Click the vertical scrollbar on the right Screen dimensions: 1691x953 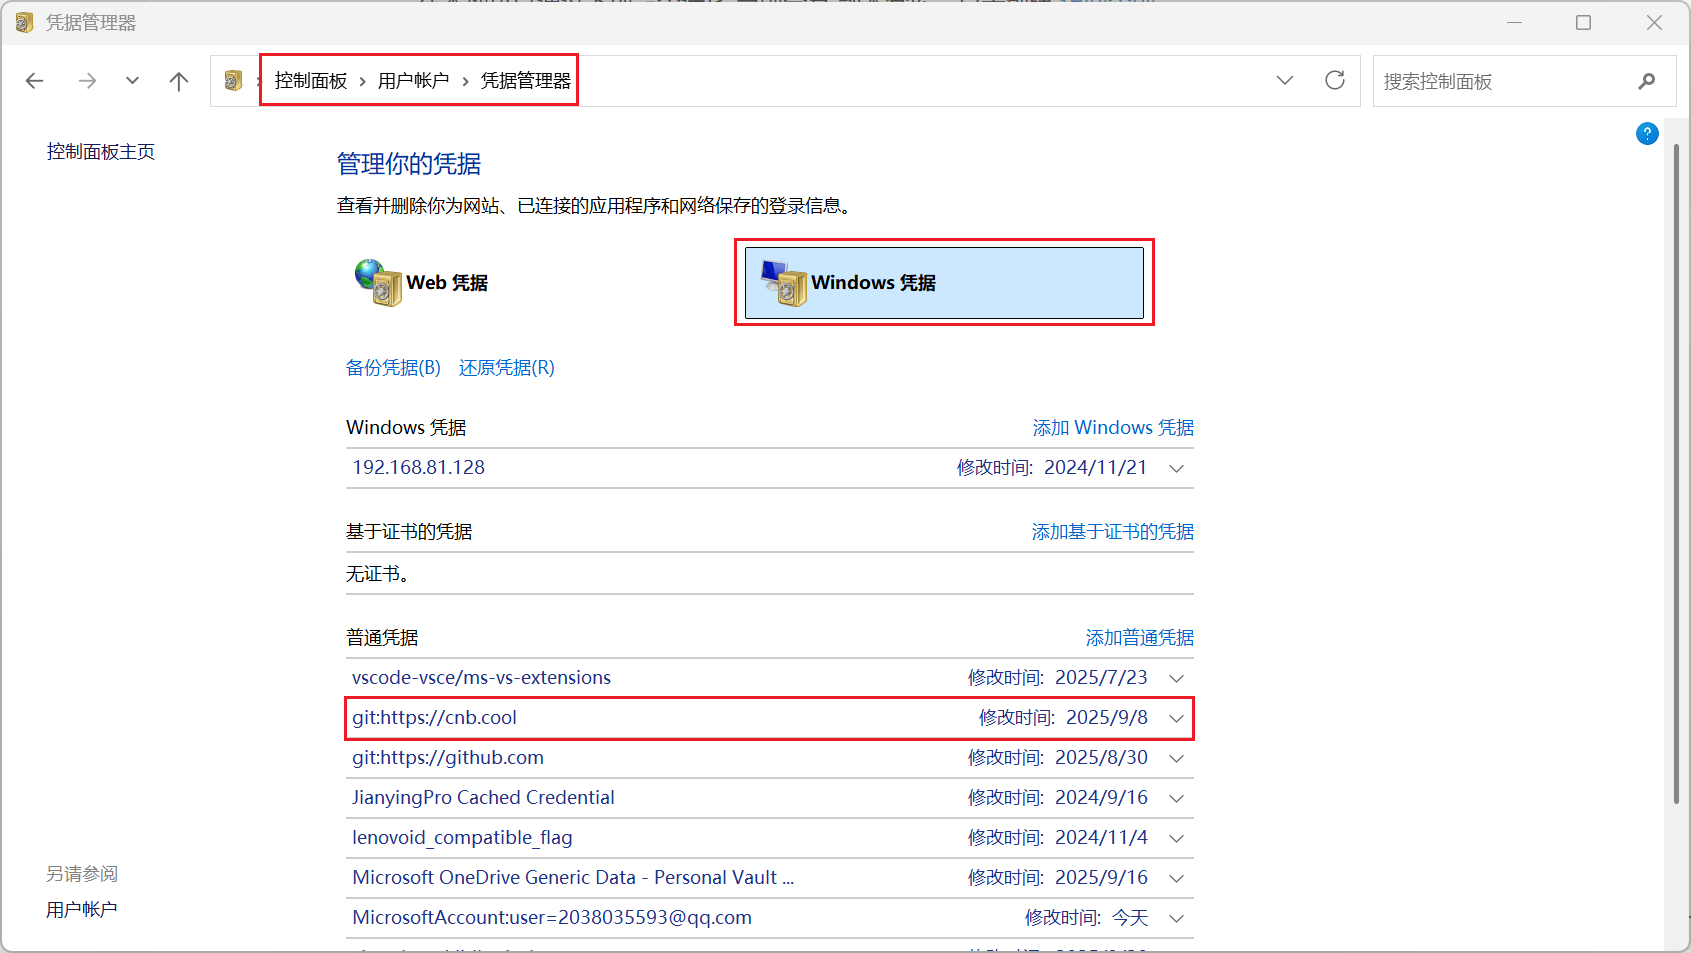[1676, 470]
